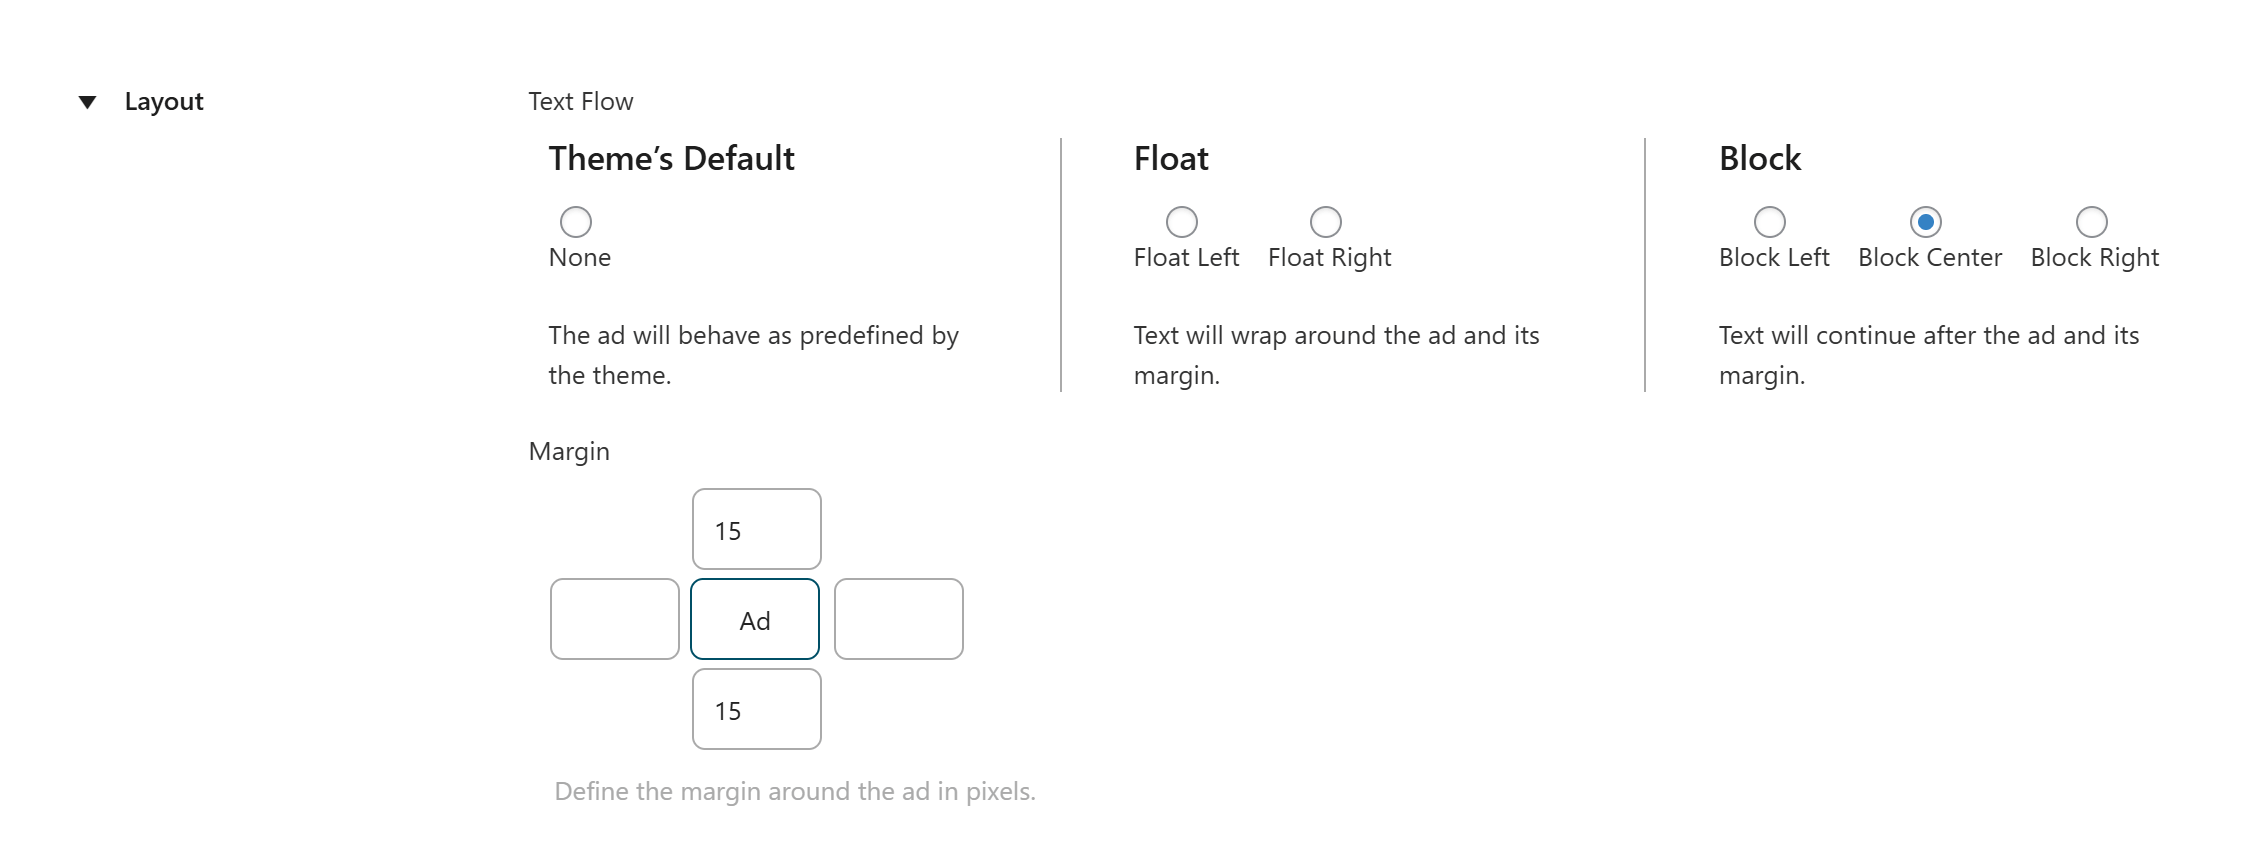Click the None label text

(x=578, y=257)
